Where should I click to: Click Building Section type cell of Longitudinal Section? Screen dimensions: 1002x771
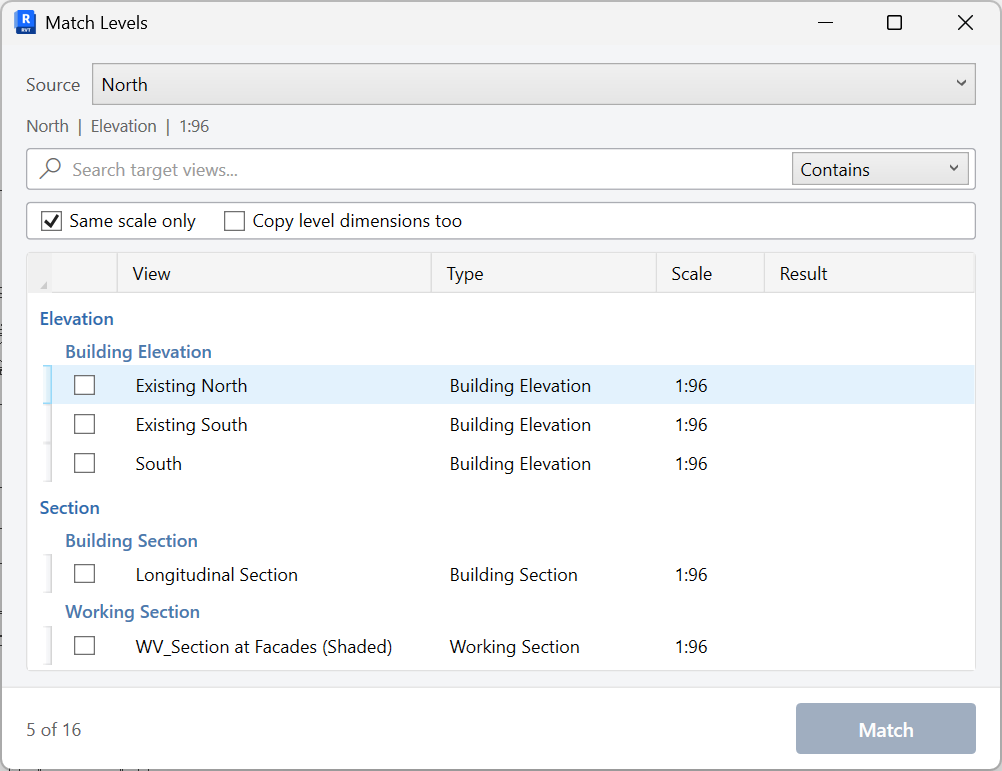click(x=513, y=575)
